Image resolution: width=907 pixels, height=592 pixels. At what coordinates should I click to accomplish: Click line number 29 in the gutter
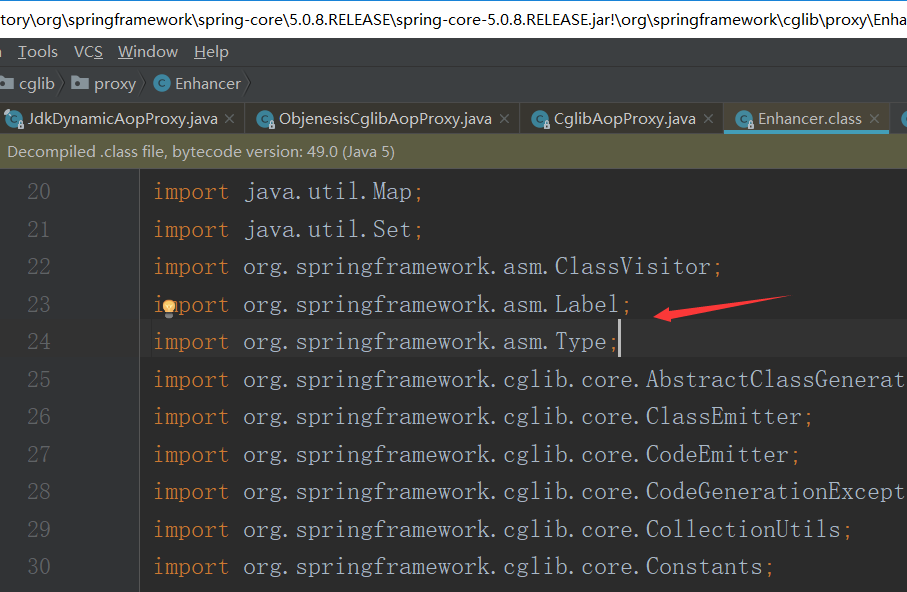click(39, 530)
